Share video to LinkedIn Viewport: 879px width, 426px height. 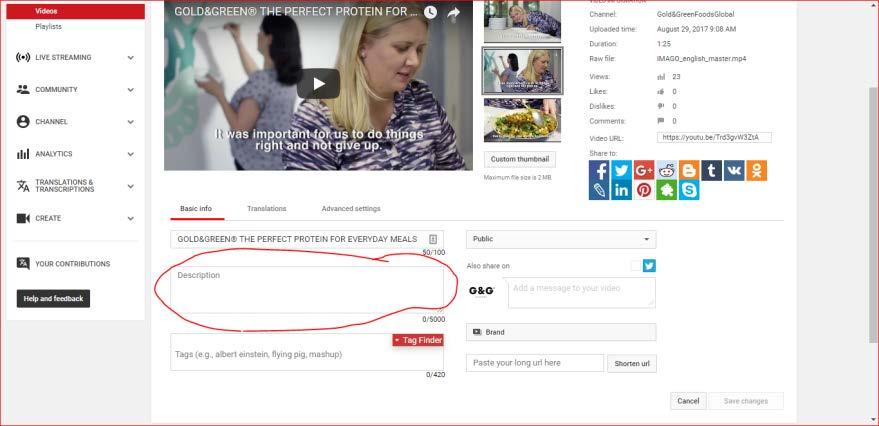pos(622,190)
